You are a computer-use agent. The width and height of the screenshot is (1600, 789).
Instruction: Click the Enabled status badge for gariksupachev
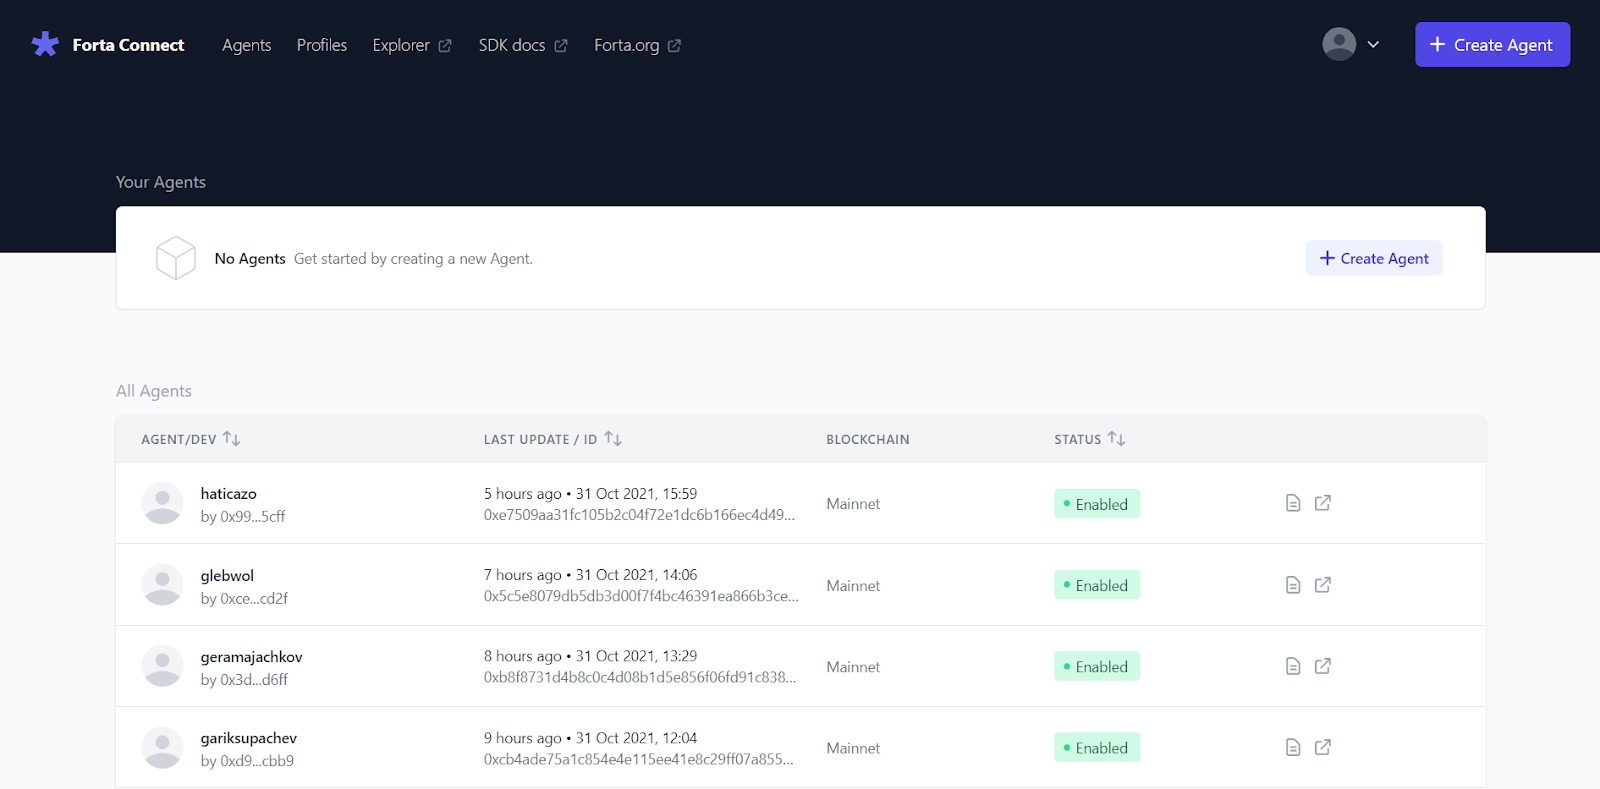pos(1097,748)
